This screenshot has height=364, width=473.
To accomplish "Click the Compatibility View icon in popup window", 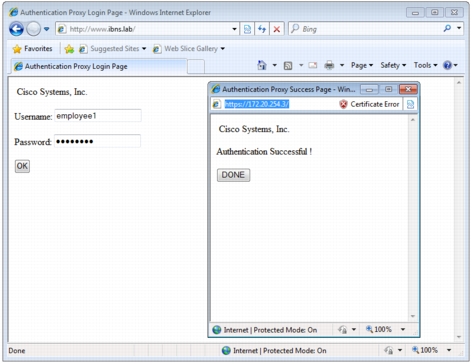I will point(410,104).
